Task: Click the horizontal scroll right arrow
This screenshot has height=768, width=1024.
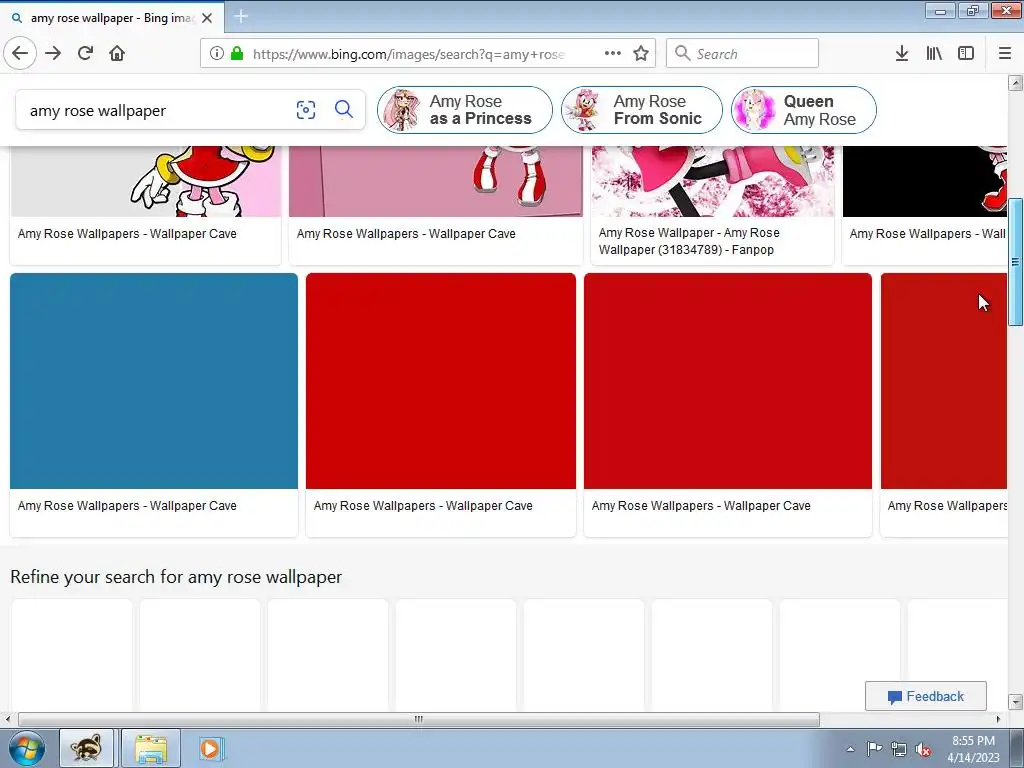Action: pyautogui.click(x=998, y=719)
